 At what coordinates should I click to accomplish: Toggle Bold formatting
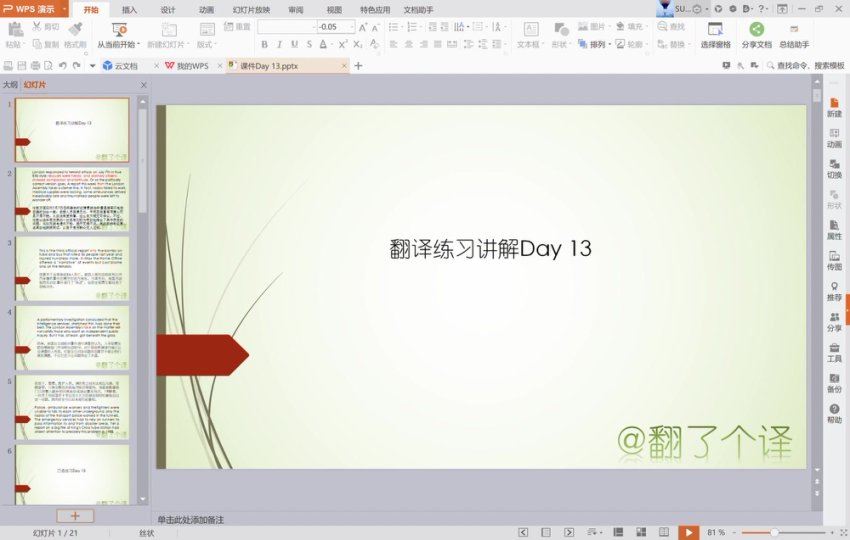click(265, 44)
